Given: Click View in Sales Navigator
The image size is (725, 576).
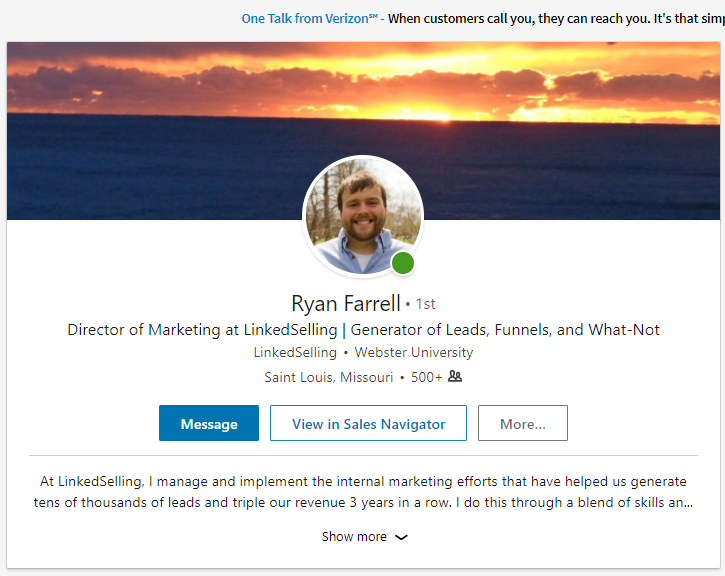Looking at the screenshot, I should (368, 424).
